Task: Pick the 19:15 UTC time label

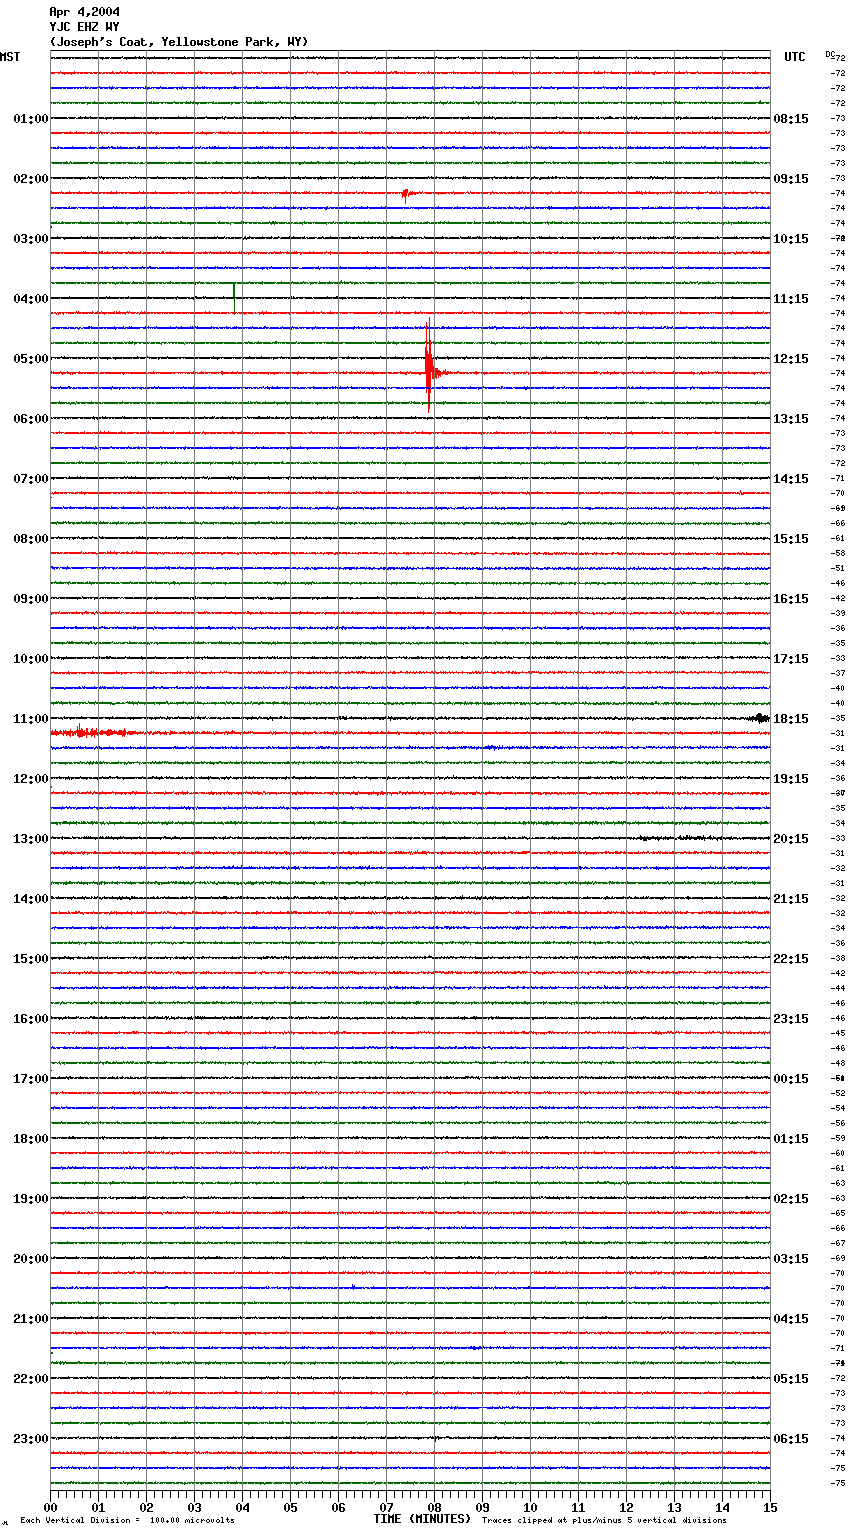Action: coord(791,779)
